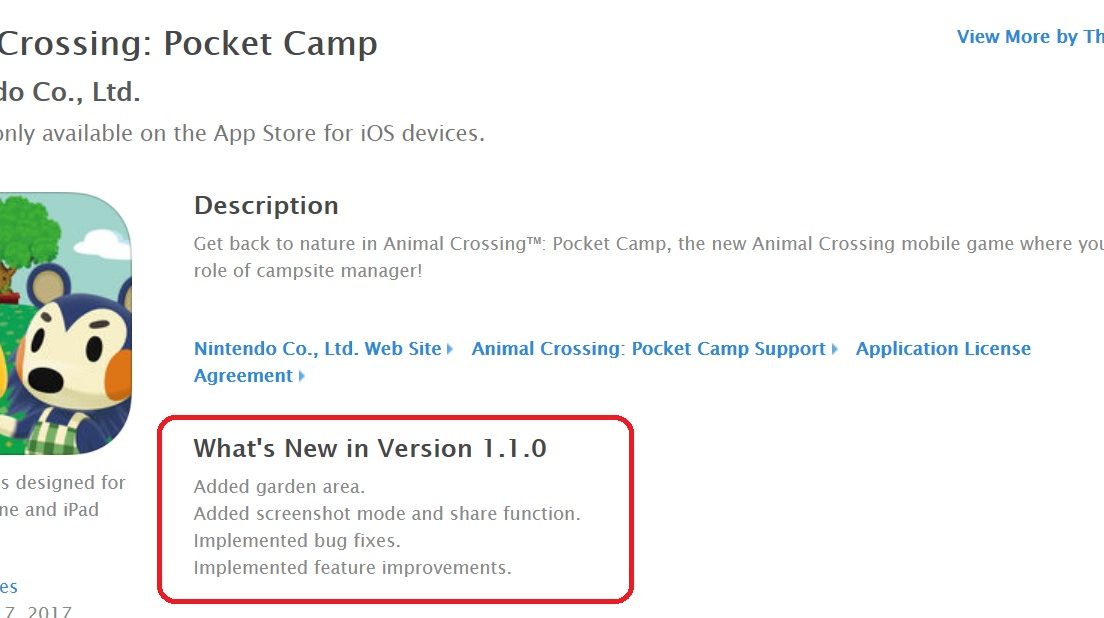This screenshot has width=1104, height=618.
Task: Open the Nintendo Co., Ltd. Web Site link
Action: [x=317, y=349]
